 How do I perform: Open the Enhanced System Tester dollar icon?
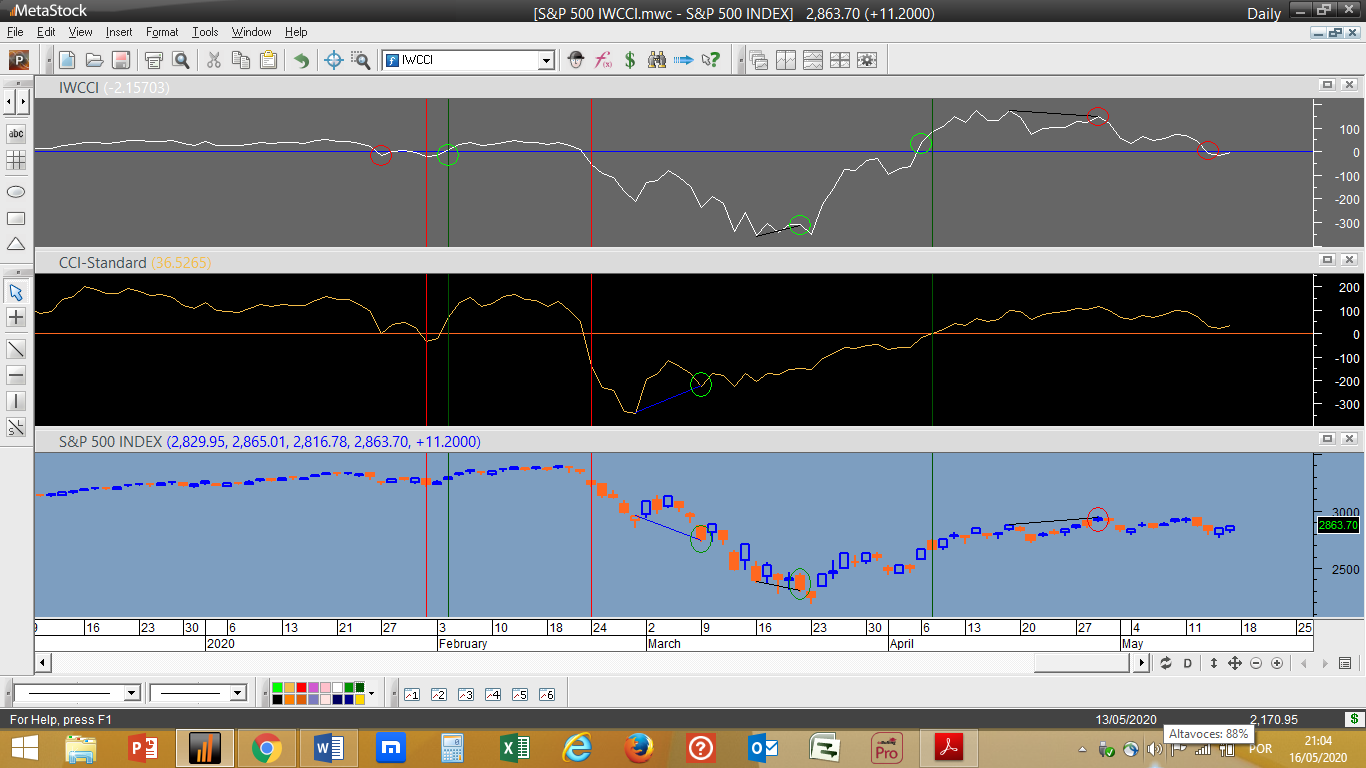630,60
